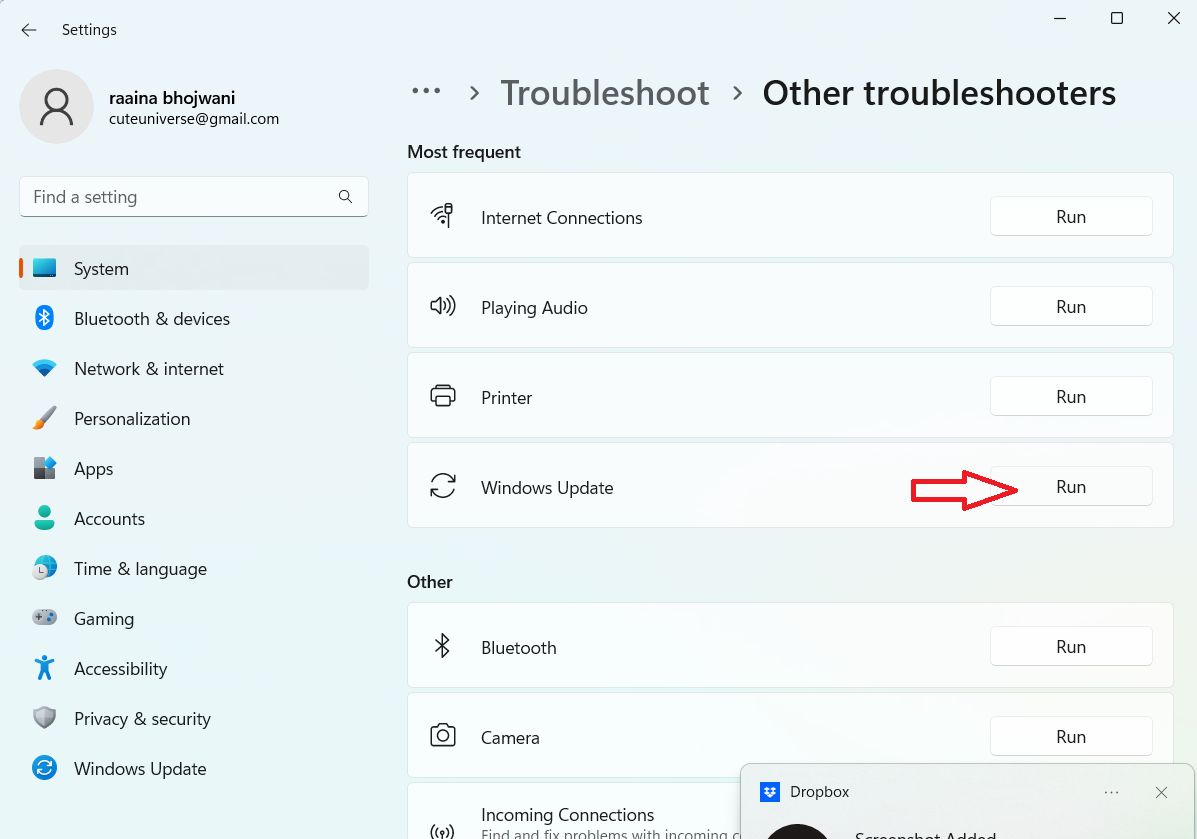Click the Find a setting field

coord(180,197)
